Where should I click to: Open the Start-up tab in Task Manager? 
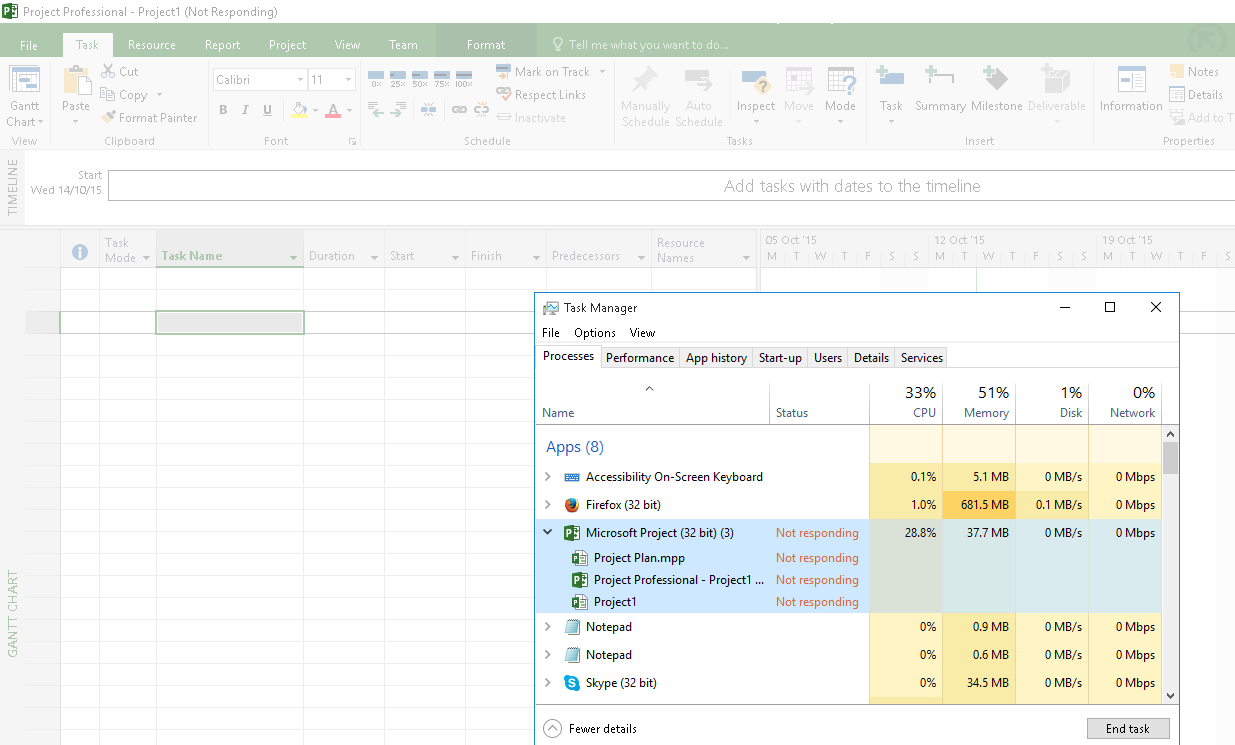pos(780,357)
